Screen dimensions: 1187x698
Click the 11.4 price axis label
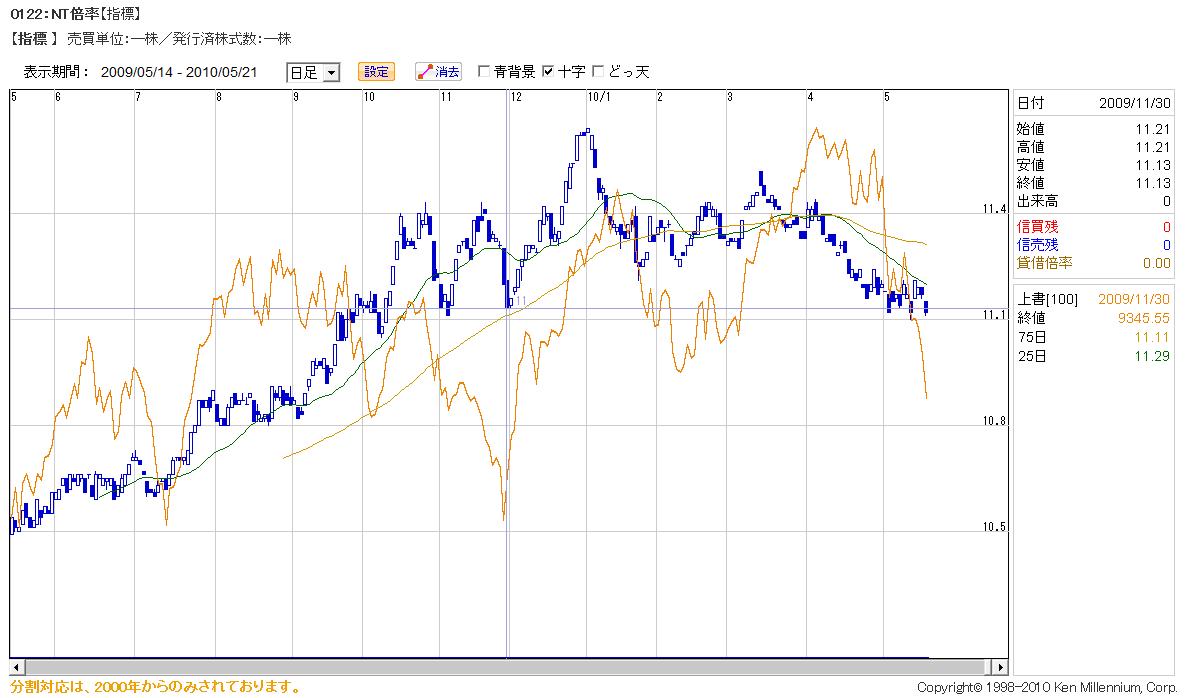pyautogui.click(x=993, y=209)
